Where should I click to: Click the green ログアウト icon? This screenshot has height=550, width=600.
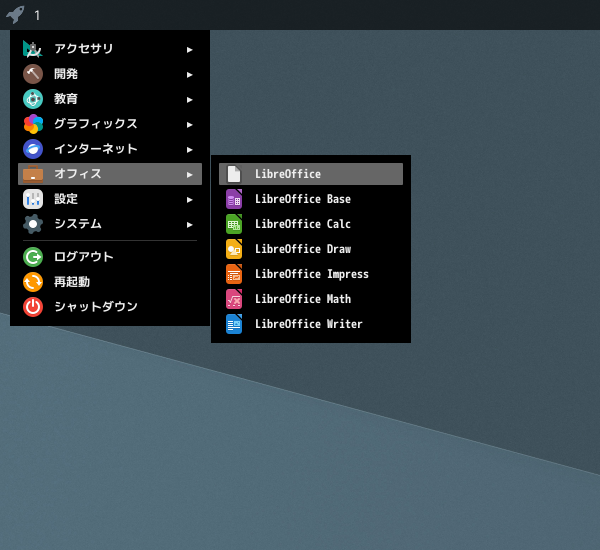tap(33, 257)
